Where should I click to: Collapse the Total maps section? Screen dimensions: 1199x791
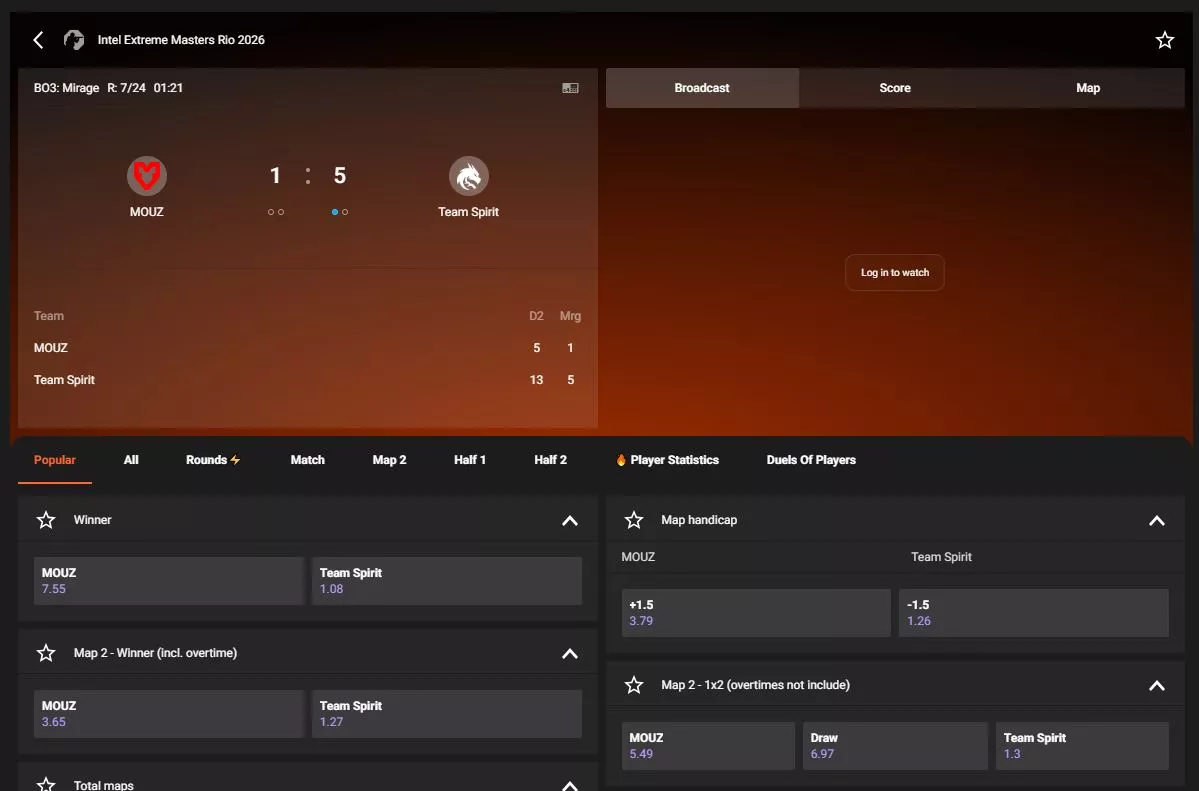click(570, 786)
